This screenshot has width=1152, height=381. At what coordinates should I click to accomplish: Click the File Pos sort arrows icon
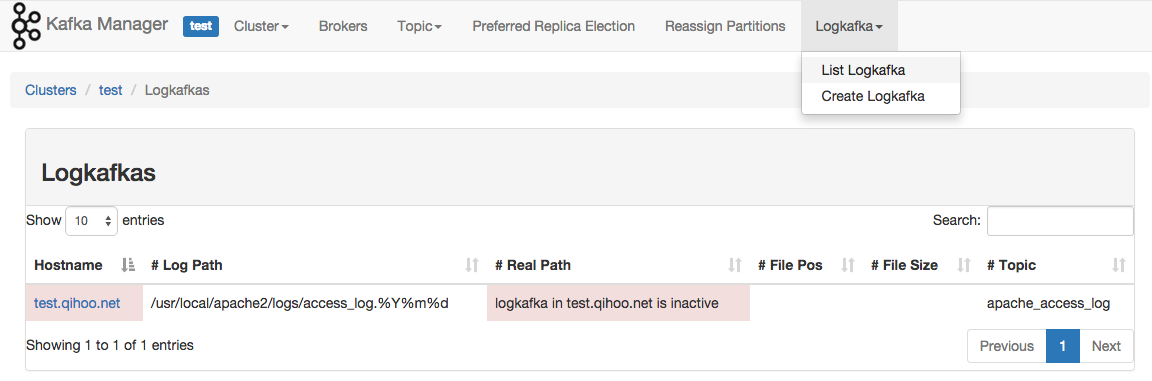(x=848, y=265)
